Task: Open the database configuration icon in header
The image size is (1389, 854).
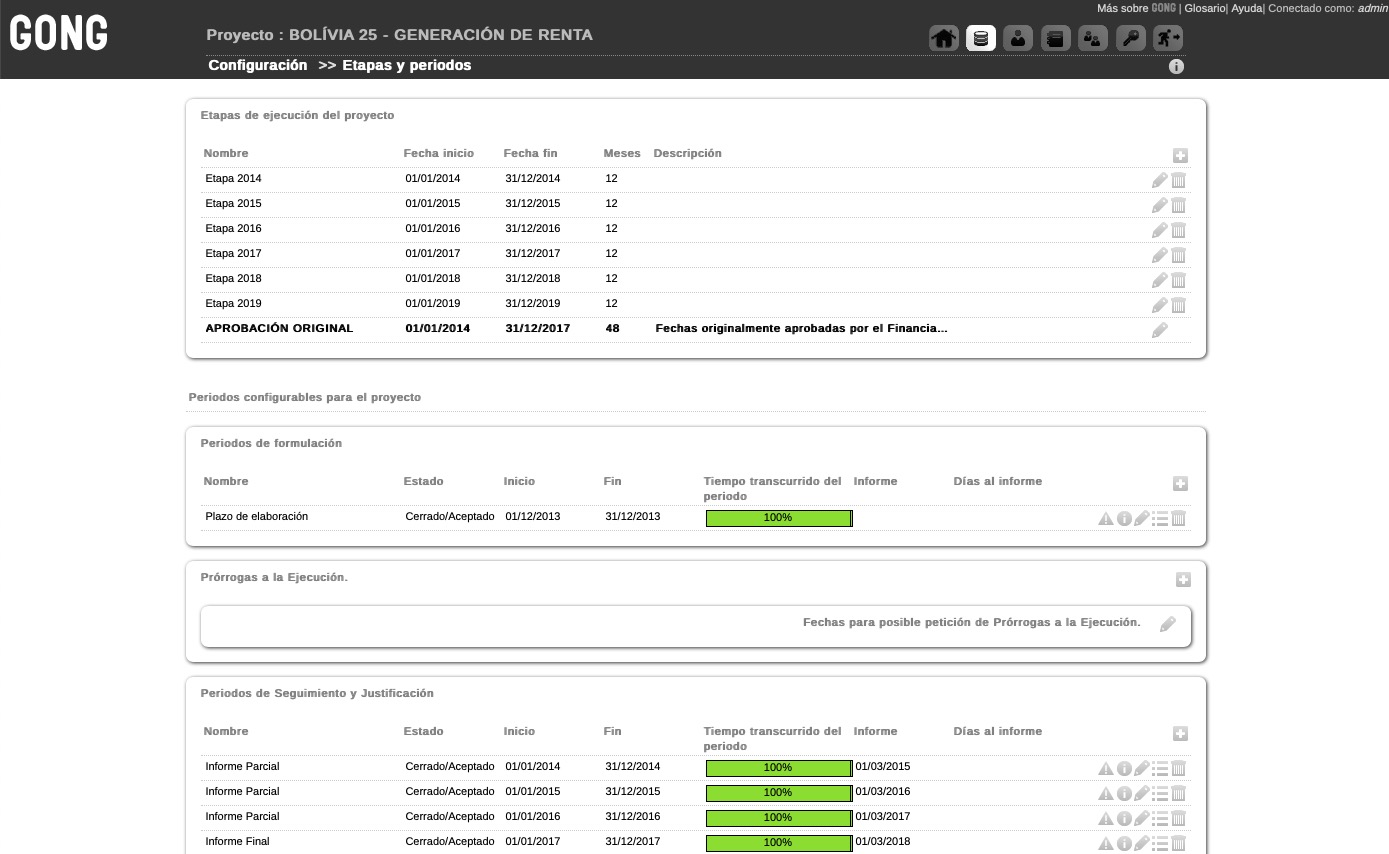Action: (x=980, y=39)
